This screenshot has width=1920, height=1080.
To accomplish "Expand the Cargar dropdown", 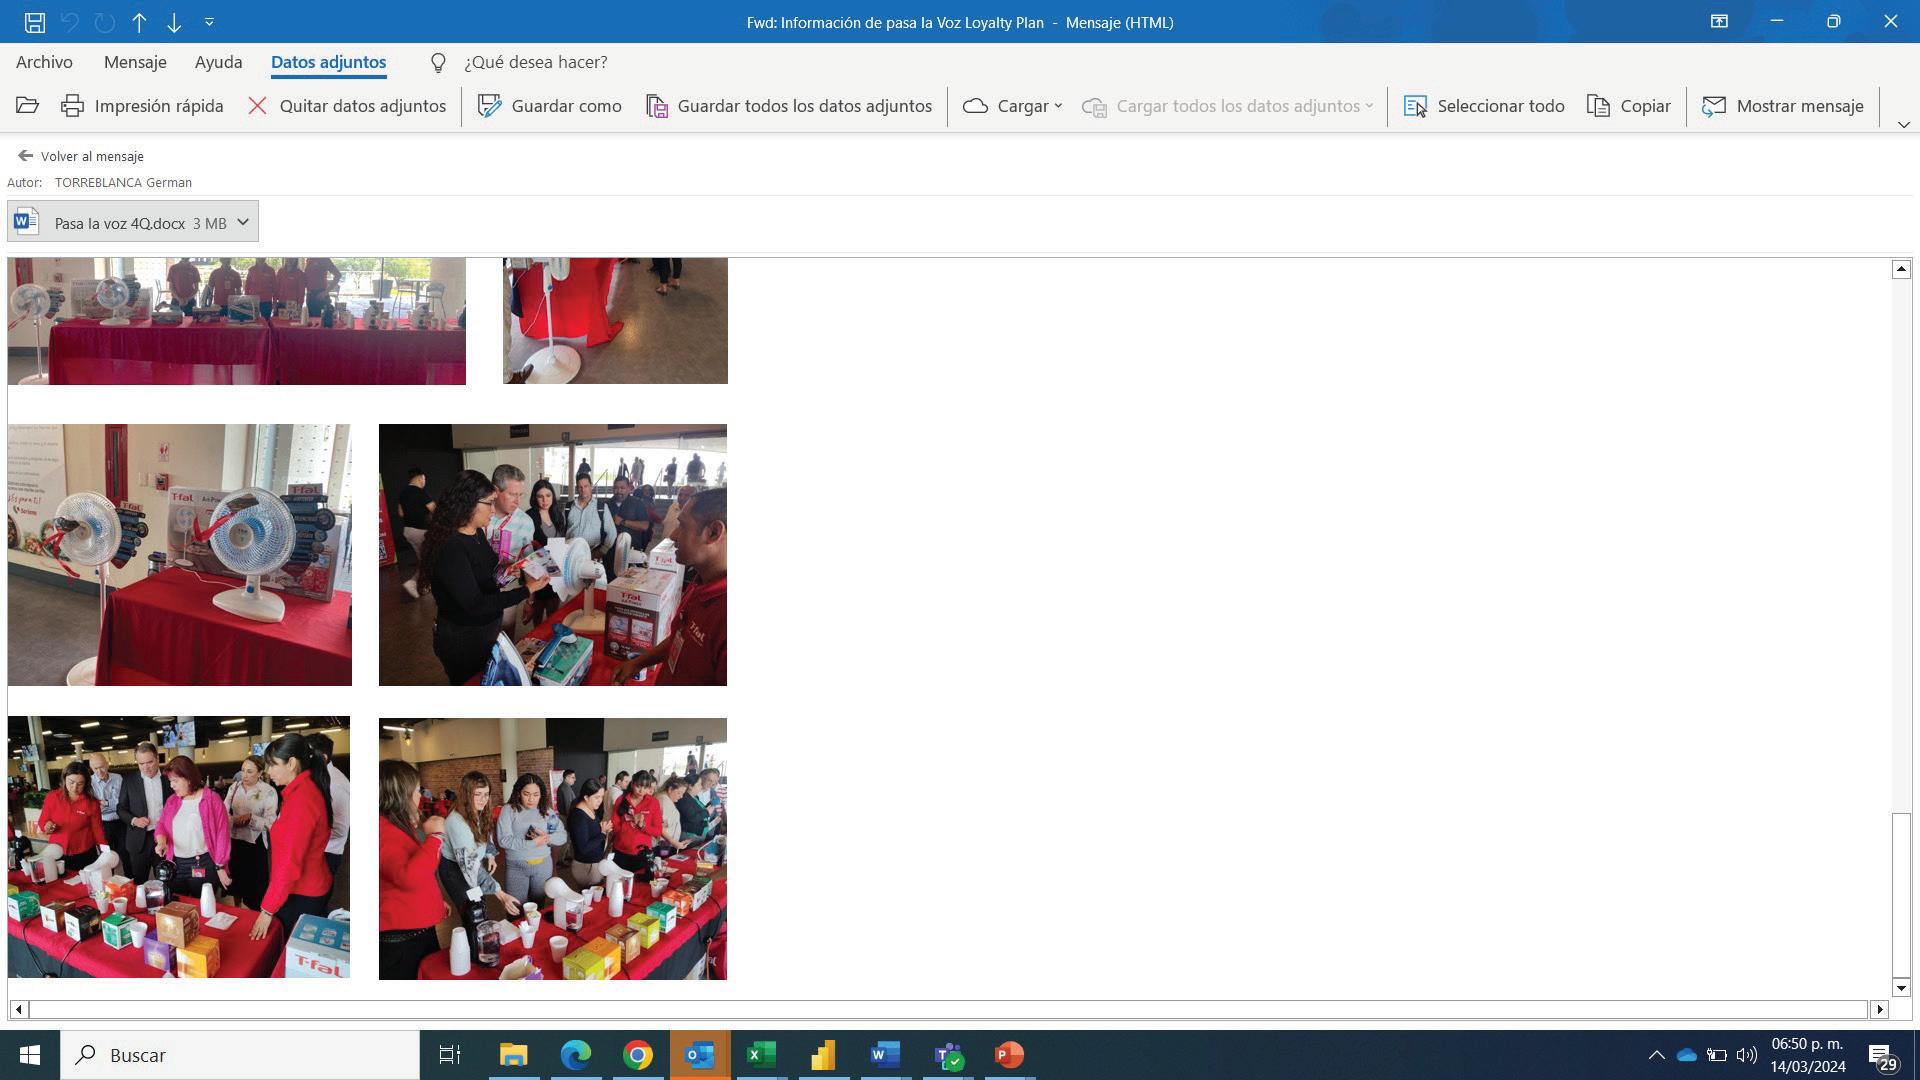I will tap(1013, 106).
